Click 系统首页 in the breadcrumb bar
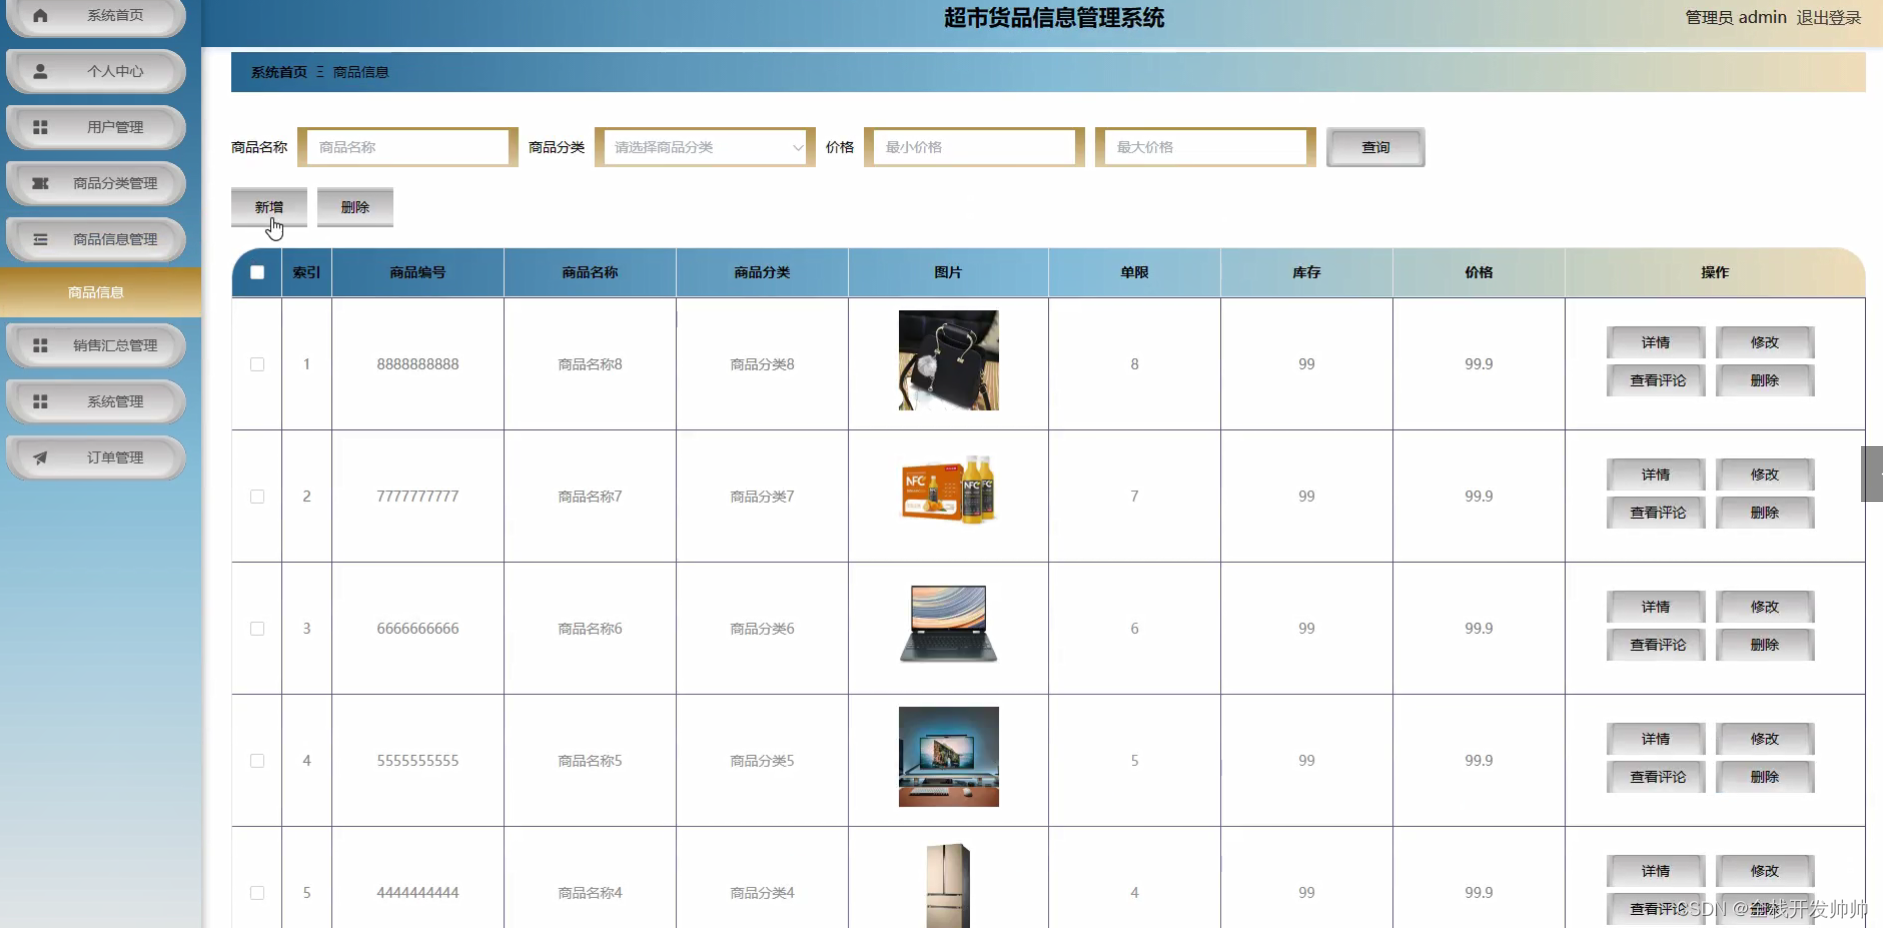 coord(277,72)
